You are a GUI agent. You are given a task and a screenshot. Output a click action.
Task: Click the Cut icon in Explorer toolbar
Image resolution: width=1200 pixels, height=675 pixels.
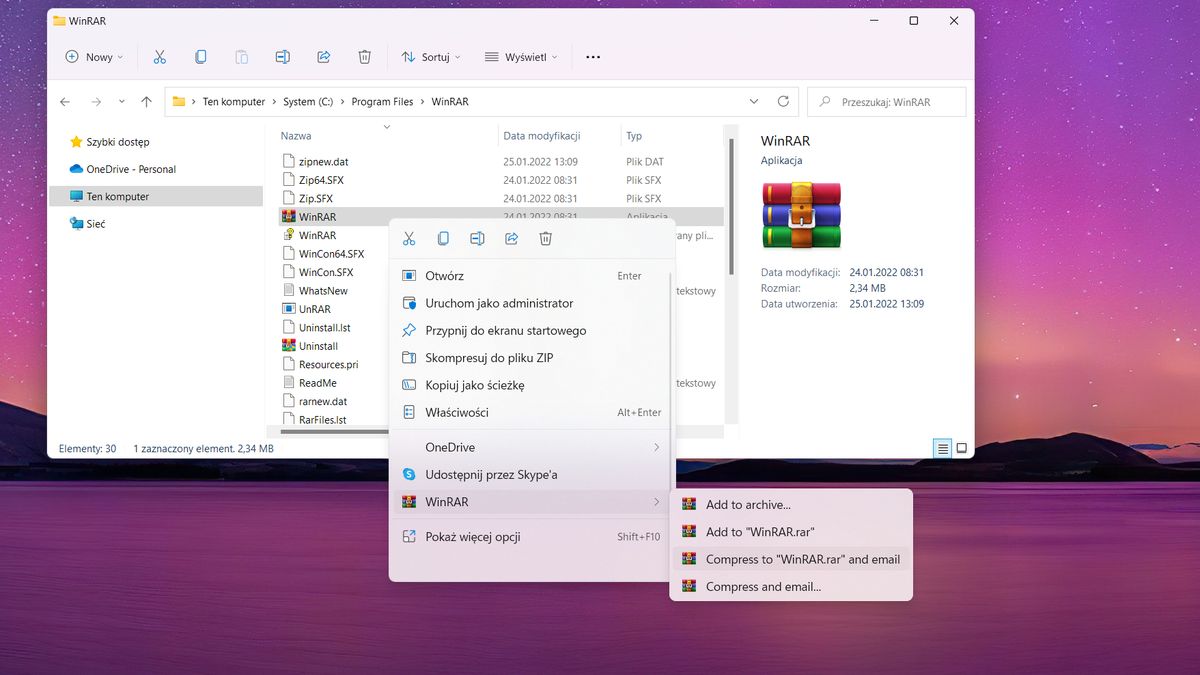(159, 57)
